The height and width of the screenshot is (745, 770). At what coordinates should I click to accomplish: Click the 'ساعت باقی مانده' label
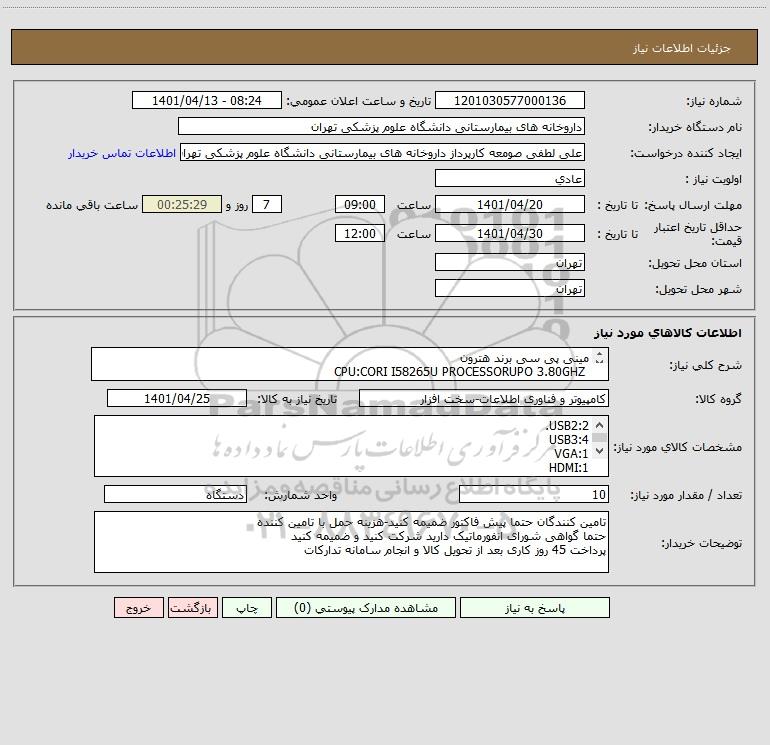pyautogui.click(x=92, y=205)
